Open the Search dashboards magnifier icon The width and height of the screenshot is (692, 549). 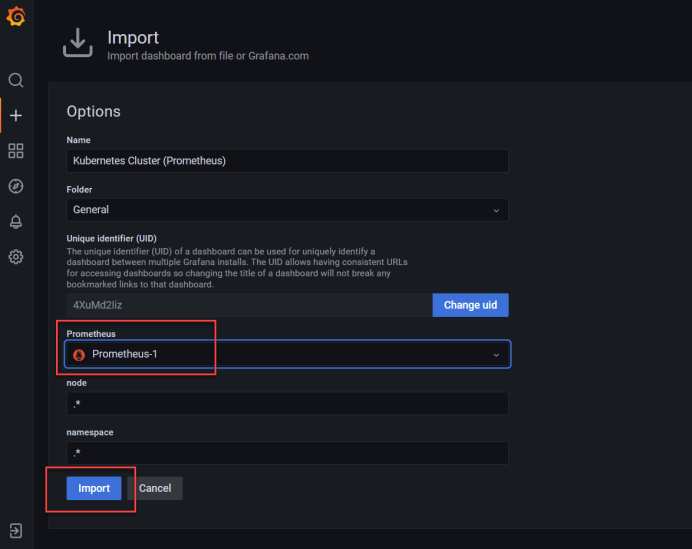click(16, 80)
